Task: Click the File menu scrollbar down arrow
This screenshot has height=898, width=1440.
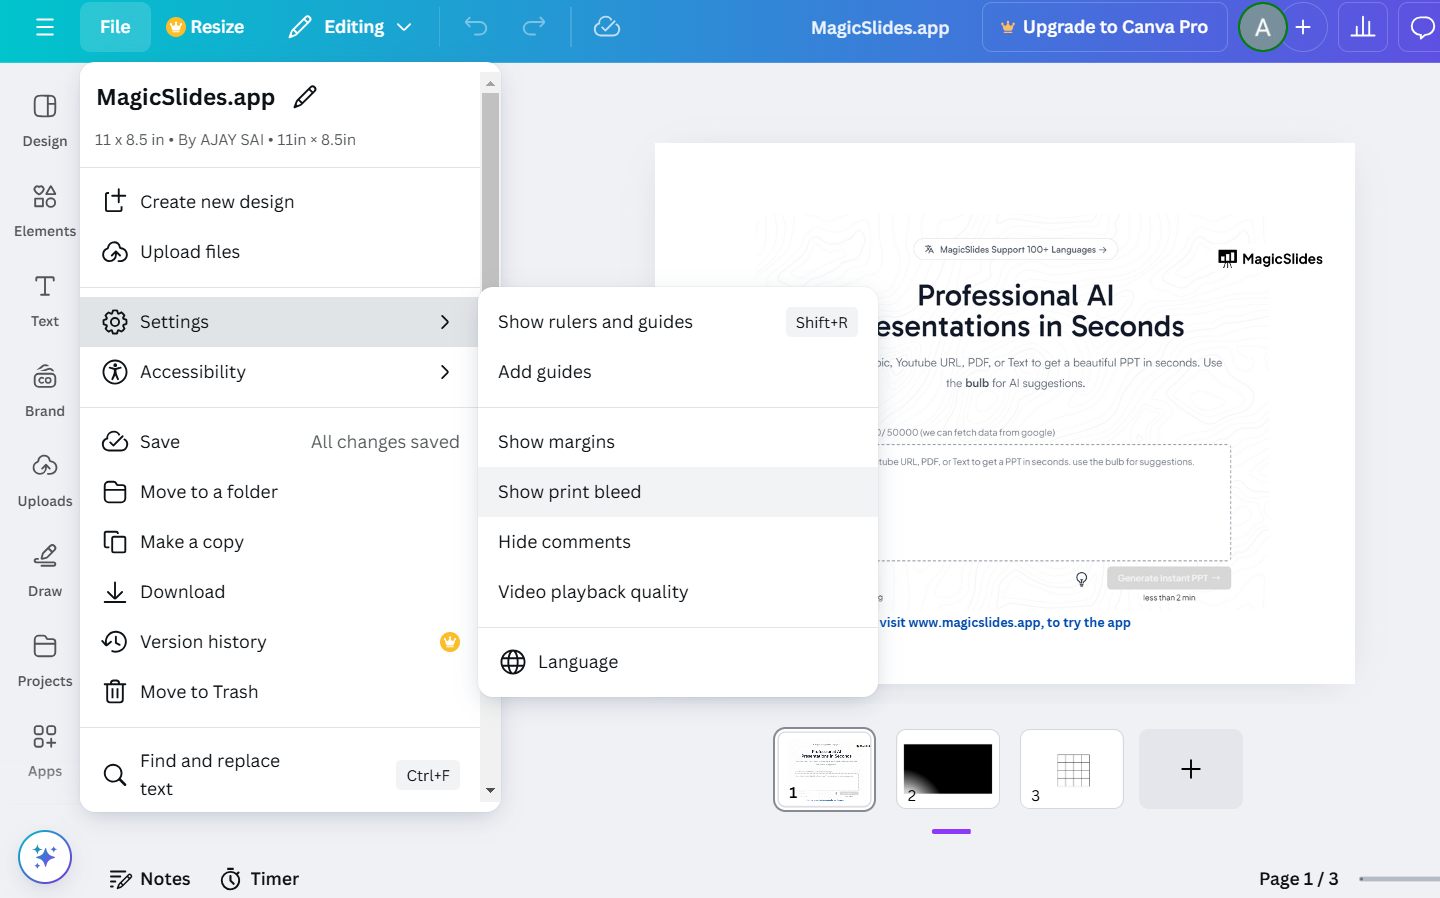Action: point(490,790)
